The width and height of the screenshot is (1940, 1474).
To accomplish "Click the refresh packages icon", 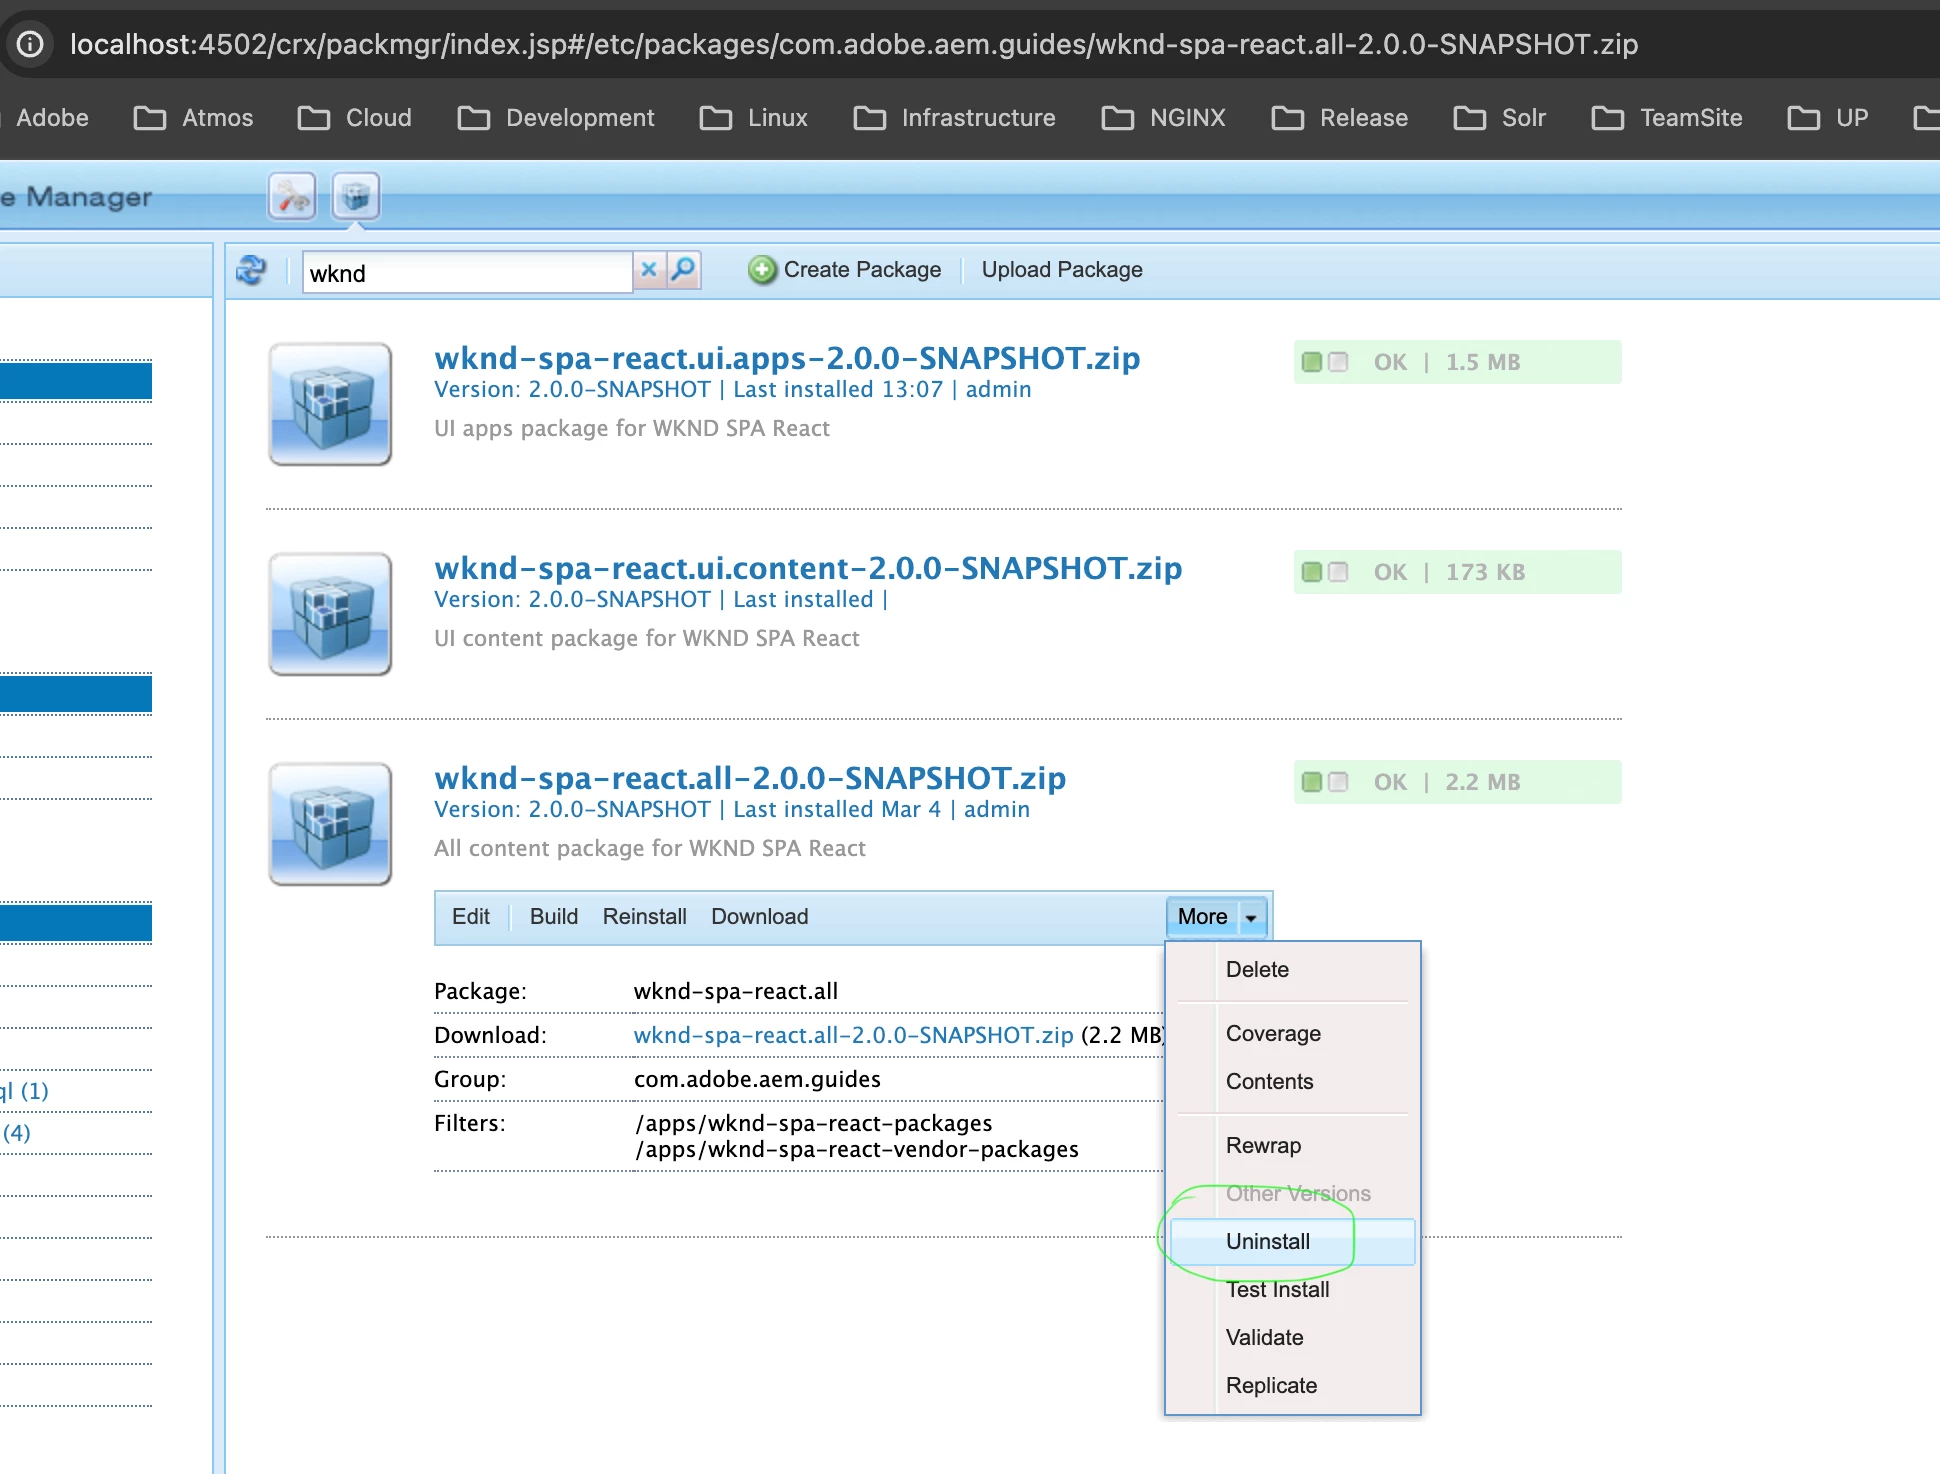I will 251,270.
